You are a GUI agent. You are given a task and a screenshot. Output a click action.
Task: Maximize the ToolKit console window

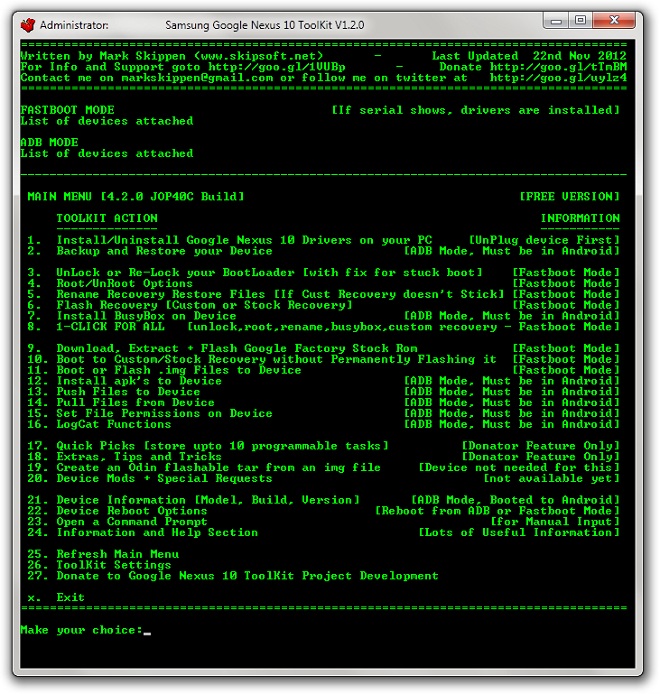(580, 21)
